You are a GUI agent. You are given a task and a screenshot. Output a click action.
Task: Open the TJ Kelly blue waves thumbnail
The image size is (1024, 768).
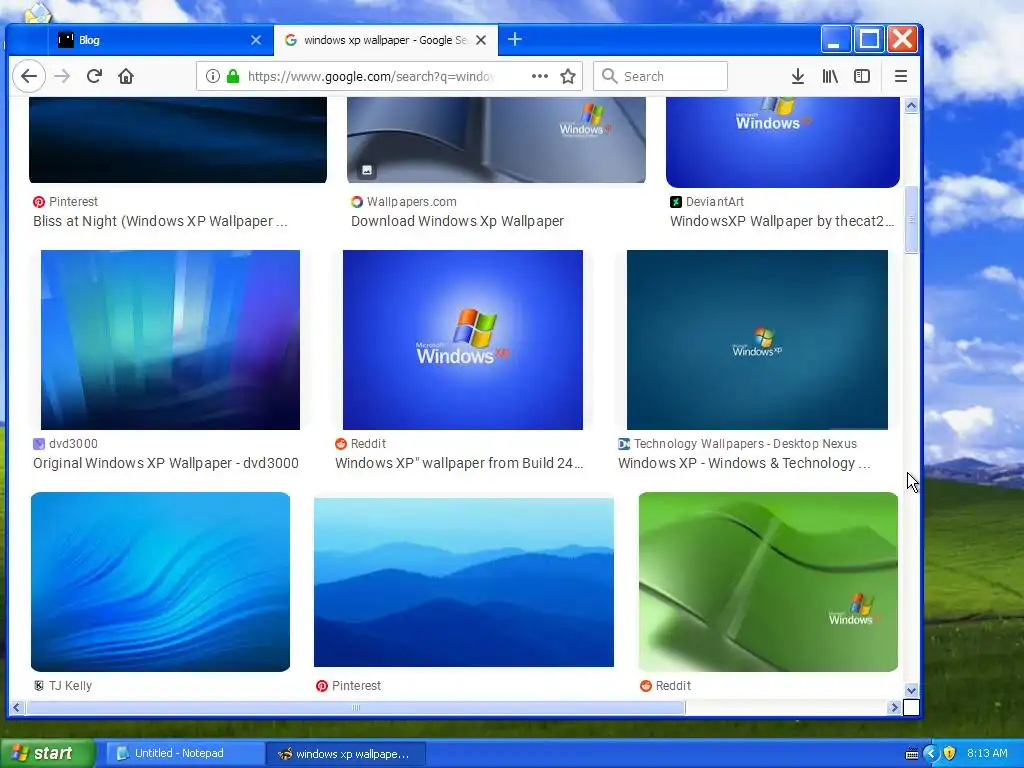click(x=160, y=582)
